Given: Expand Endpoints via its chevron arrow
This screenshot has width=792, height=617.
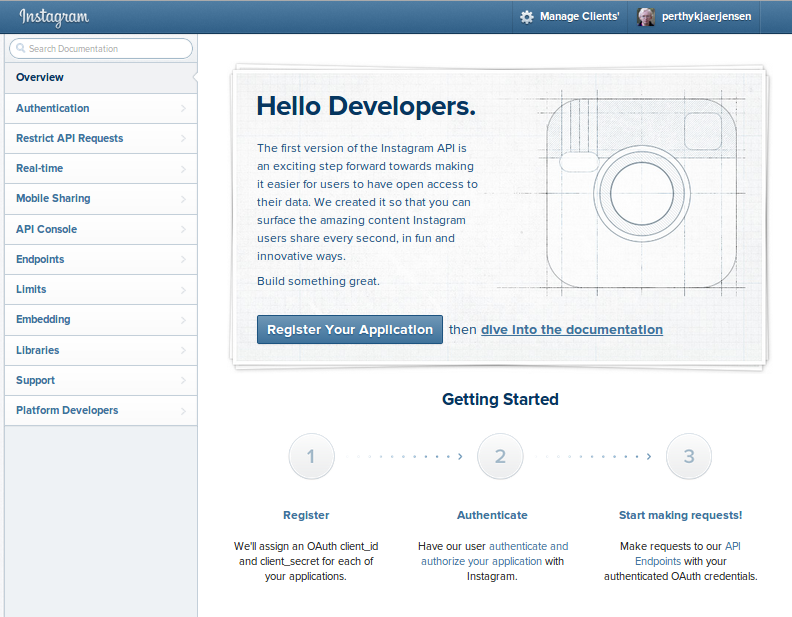Looking at the screenshot, I should pyautogui.click(x=183, y=260).
